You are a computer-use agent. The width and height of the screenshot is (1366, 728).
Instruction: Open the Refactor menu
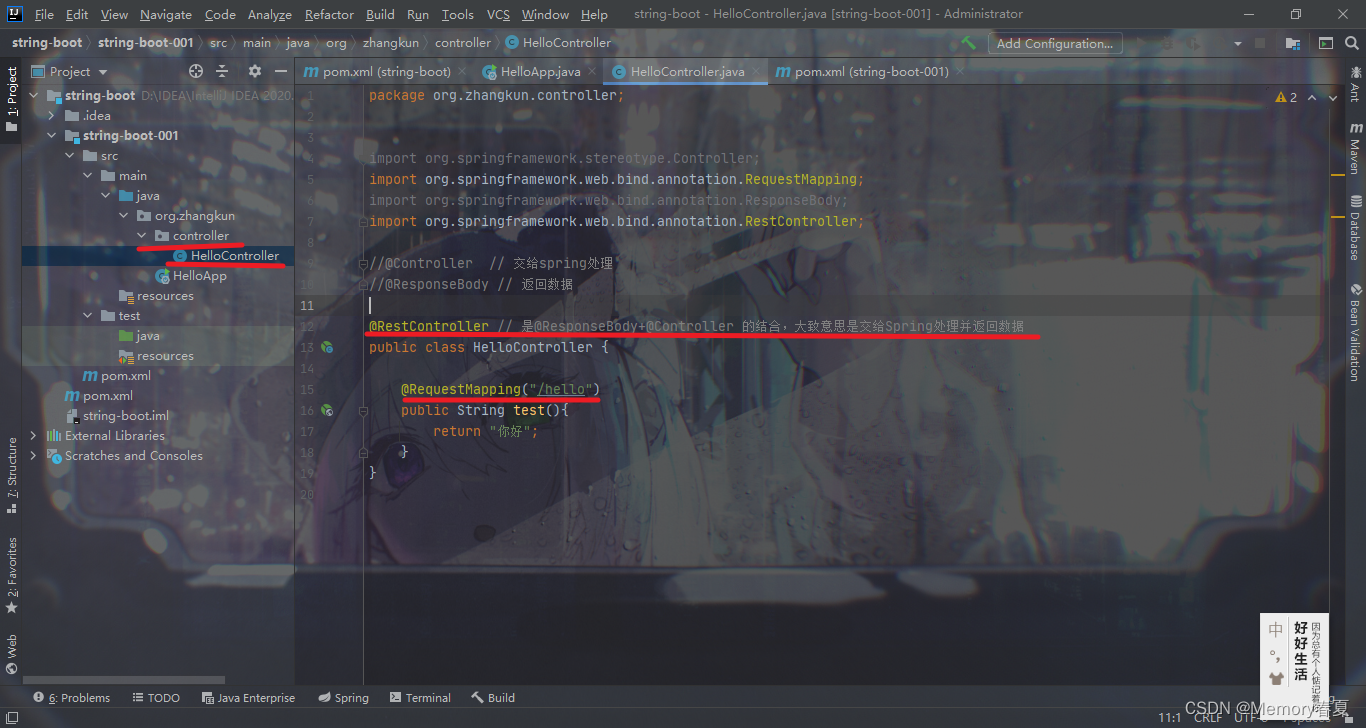point(329,14)
